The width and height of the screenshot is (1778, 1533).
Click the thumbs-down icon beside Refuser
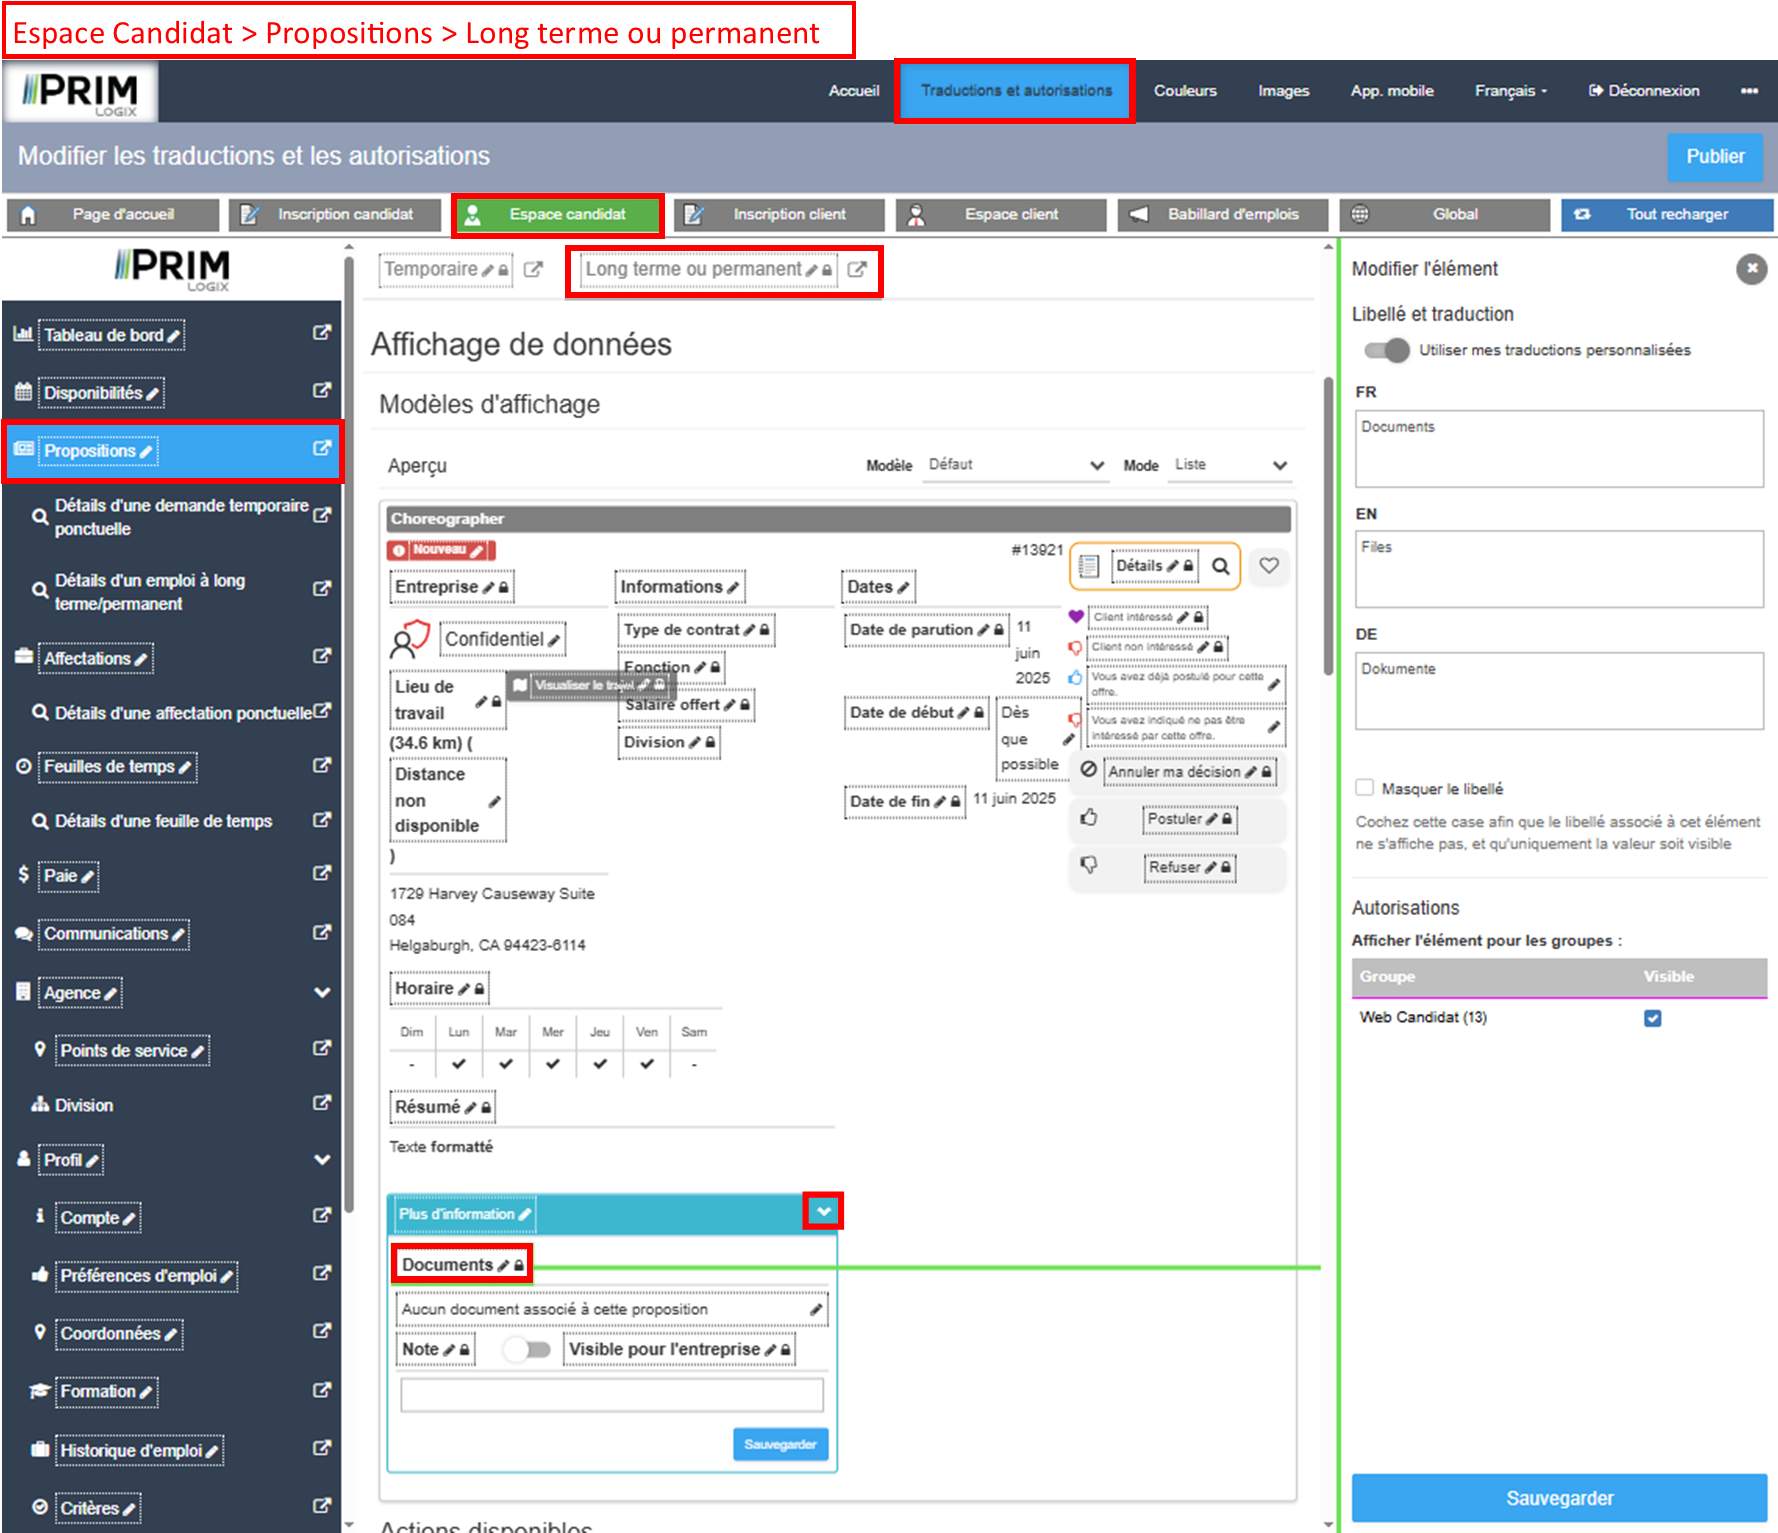[1089, 865]
